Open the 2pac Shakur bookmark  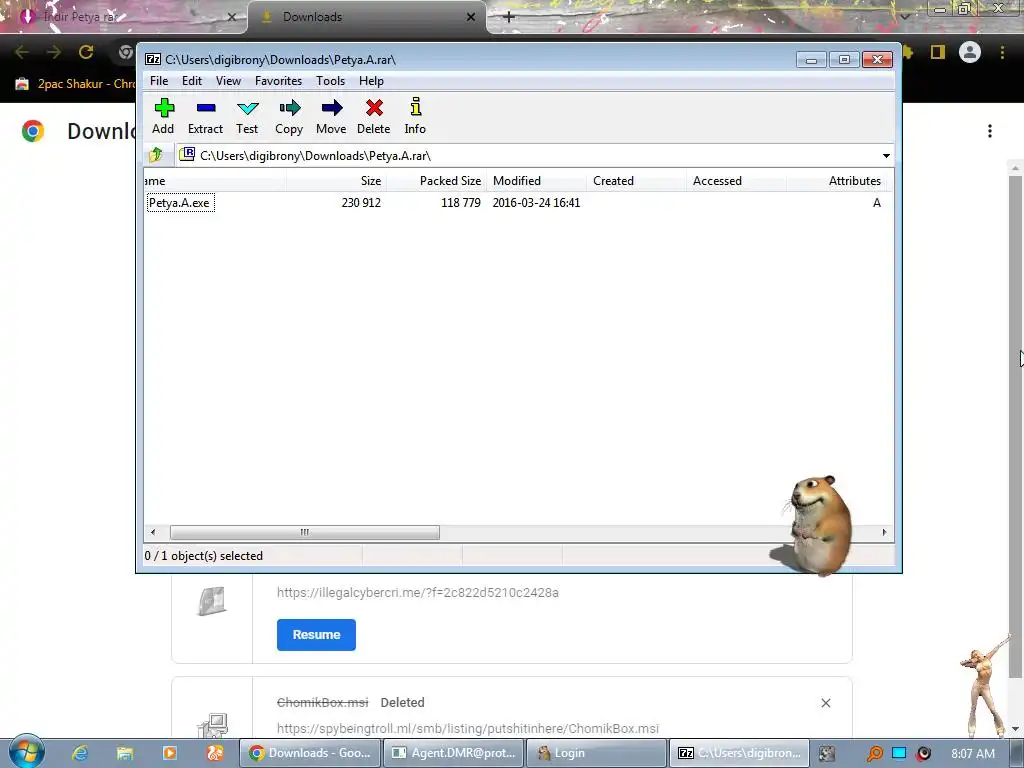(75, 84)
